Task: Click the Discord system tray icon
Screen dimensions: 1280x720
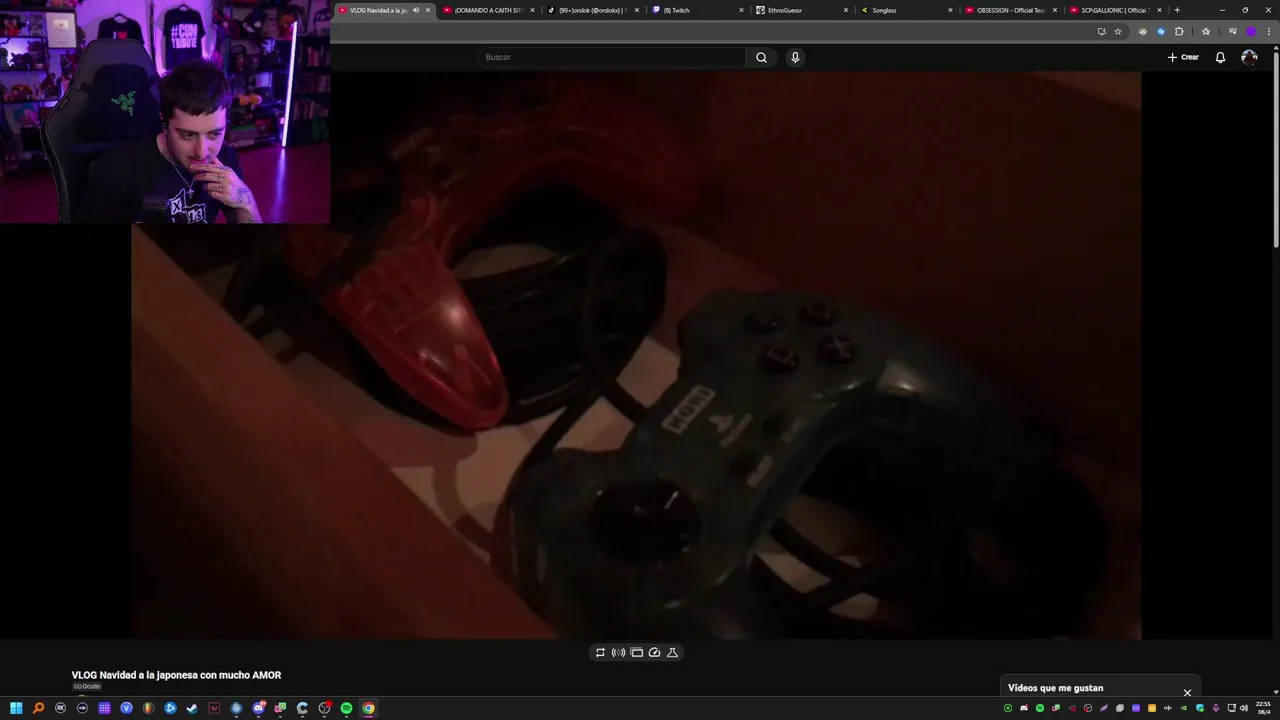Action: click(x=1024, y=708)
